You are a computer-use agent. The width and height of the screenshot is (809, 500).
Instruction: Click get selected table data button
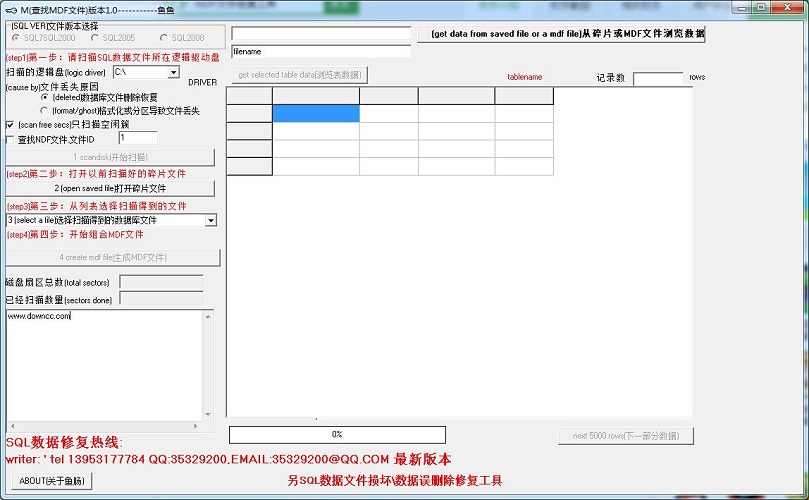click(299, 75)
